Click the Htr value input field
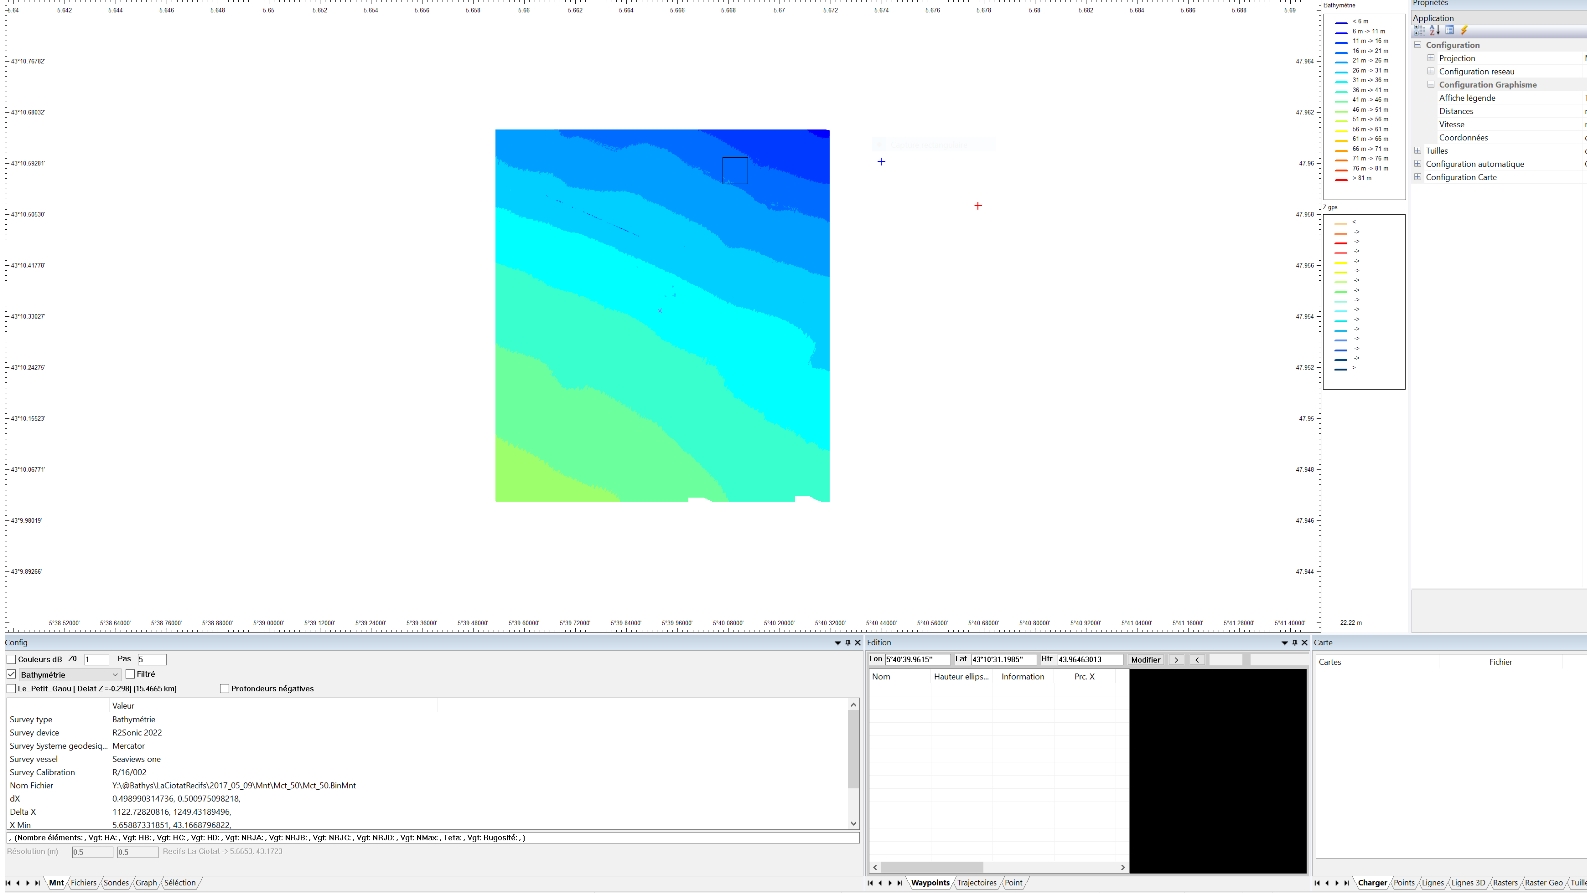The width and height of the screenshot is (1587, 893). pyautogui.click(x=1089, y=660)
